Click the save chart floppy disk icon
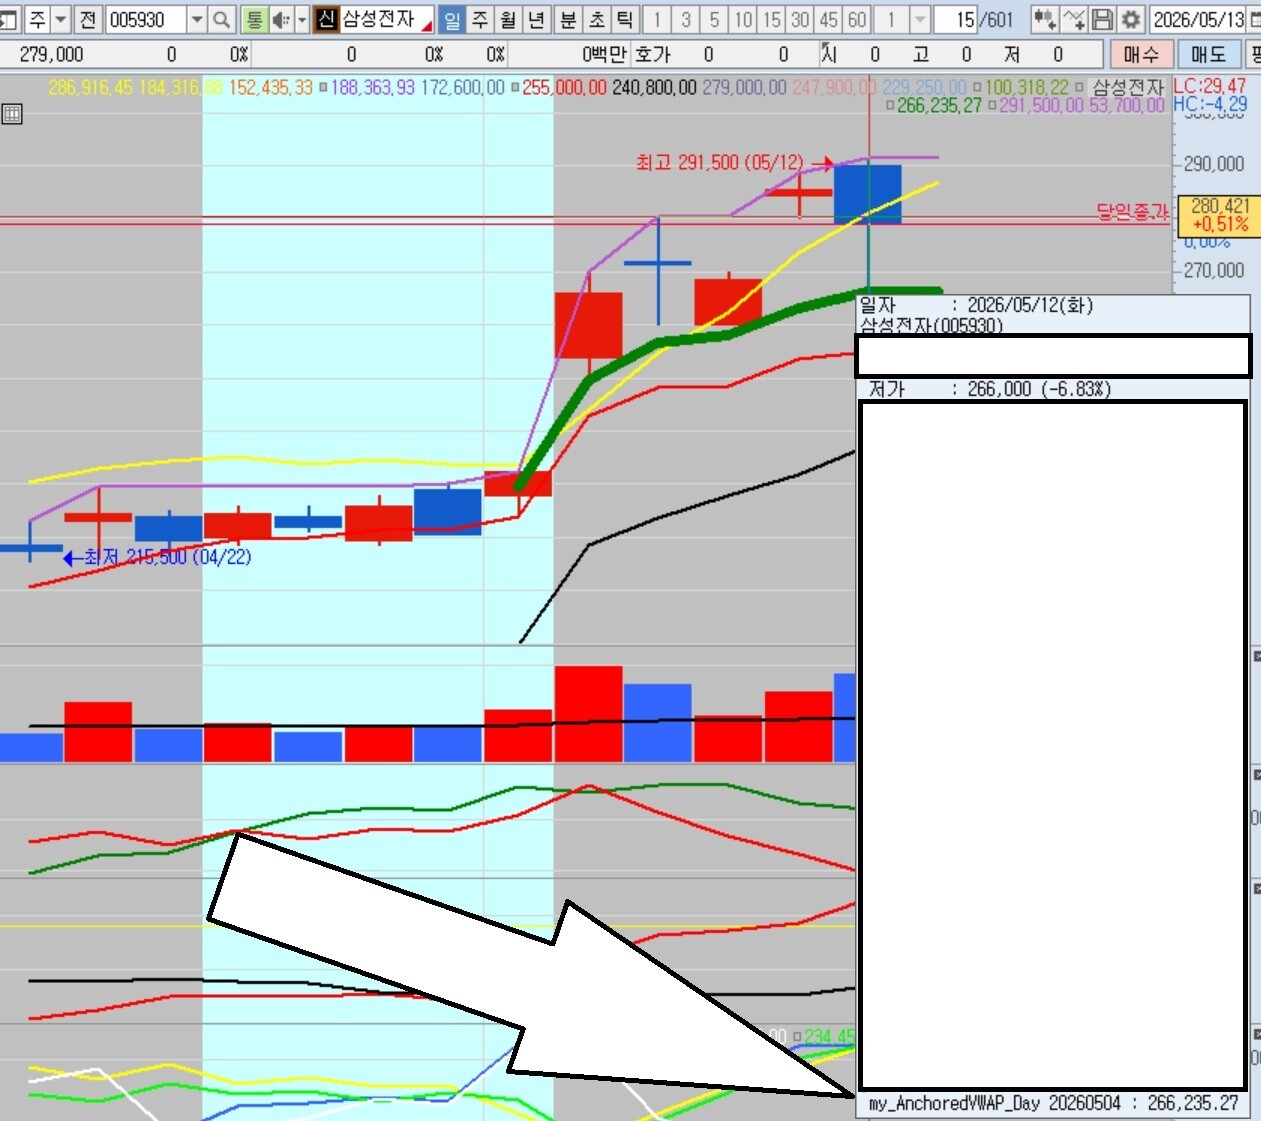This screenshot has height=1121, width=1261. click(x=1102, y=19)
